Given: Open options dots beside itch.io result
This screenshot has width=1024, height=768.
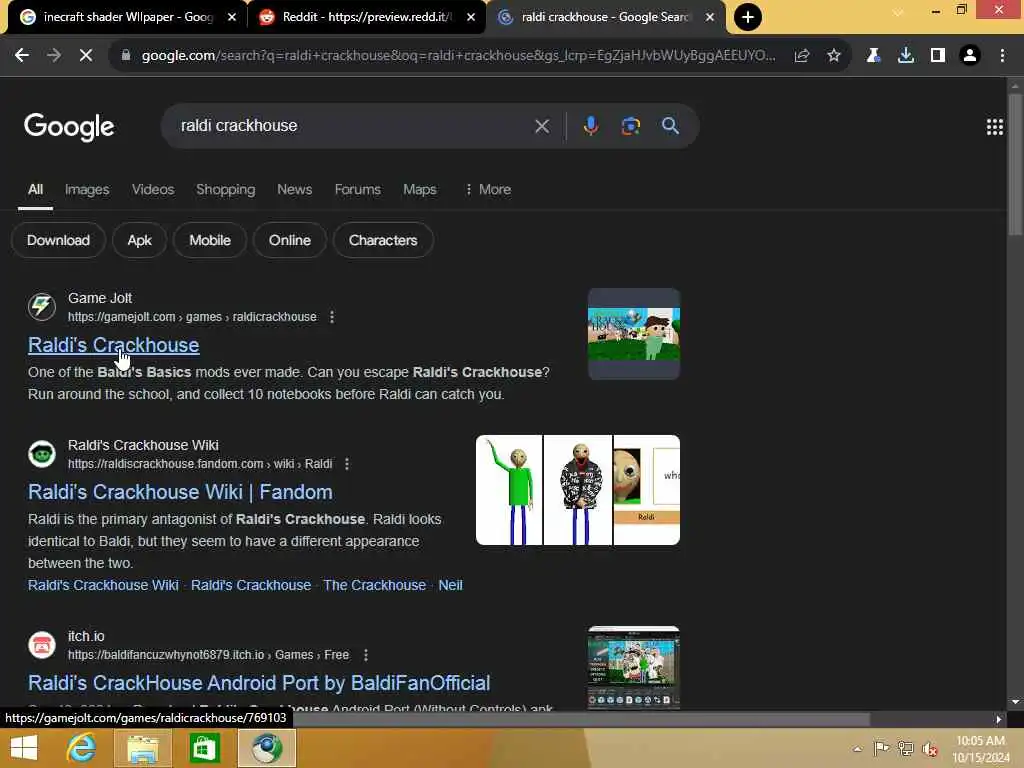Looking at the screenshot, I should click(x=366, y=654).
